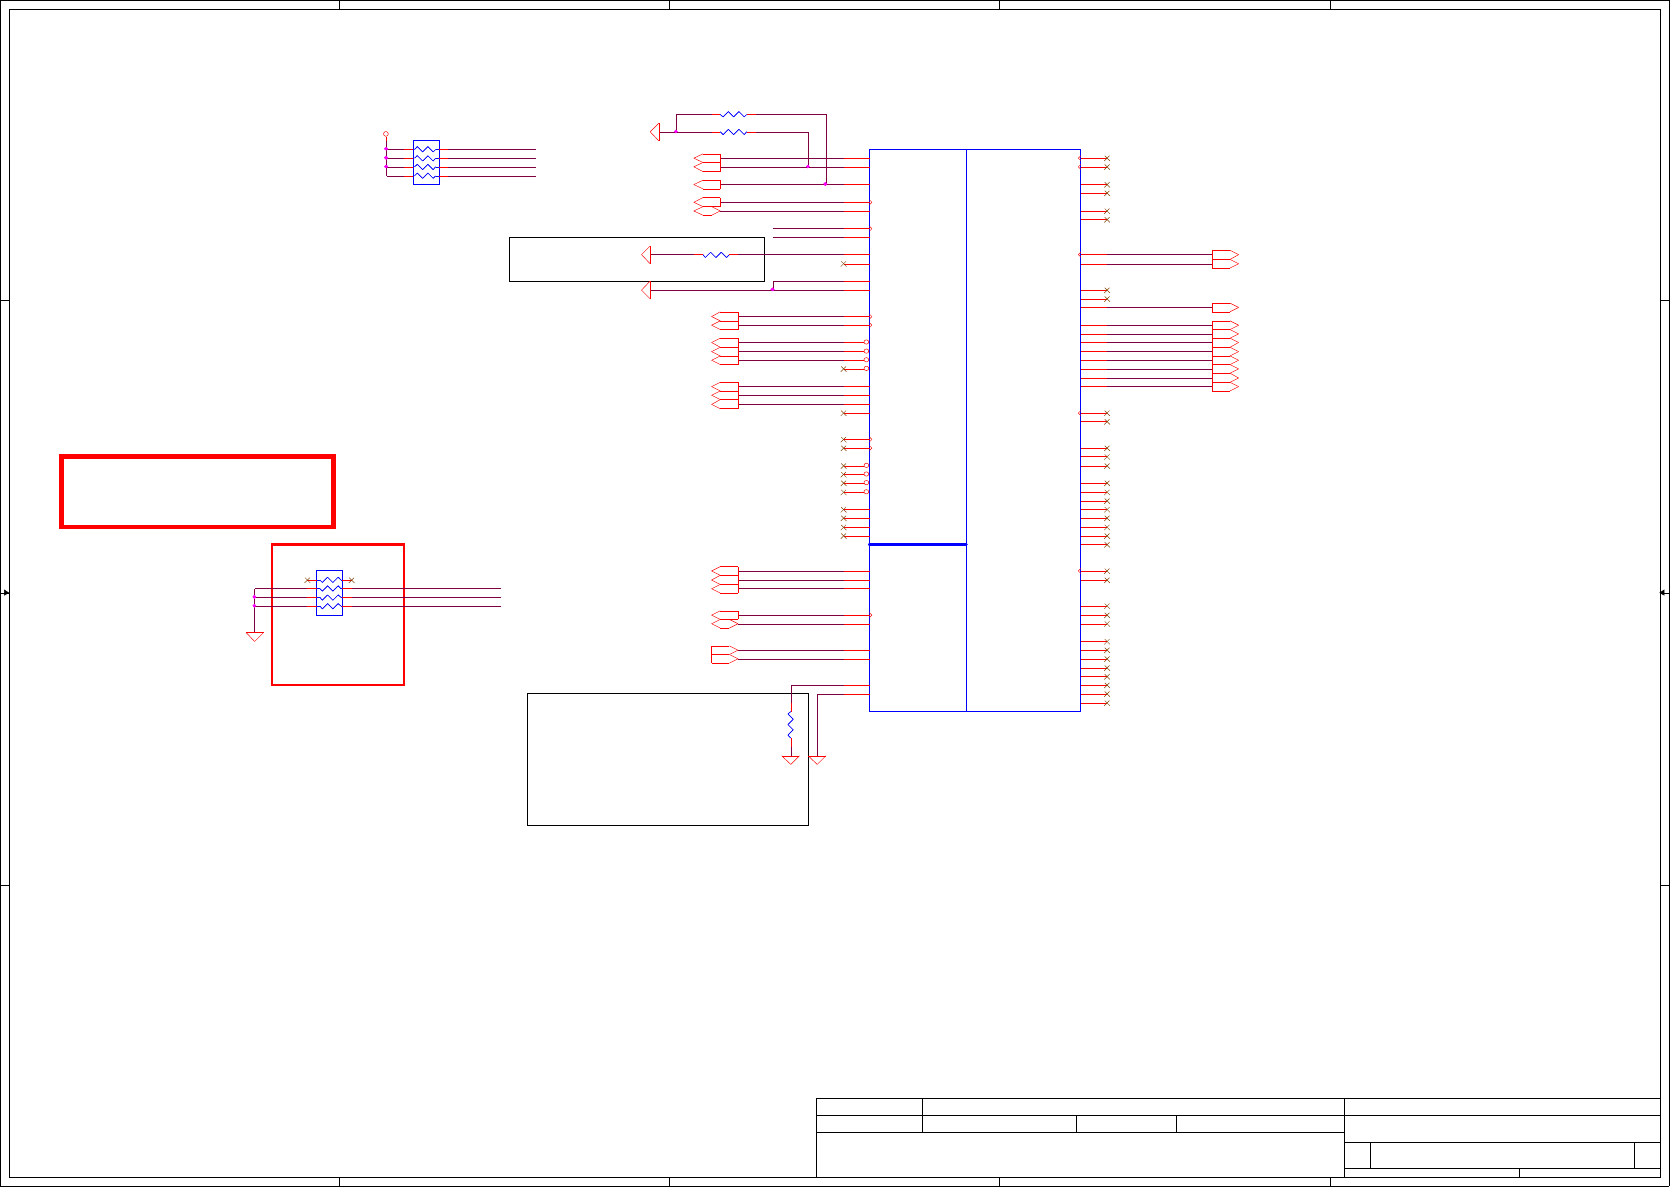Click the ground symbol under the vertical resistor
This screenshot has height=1187, width=1670.
[x=790, y=760]
